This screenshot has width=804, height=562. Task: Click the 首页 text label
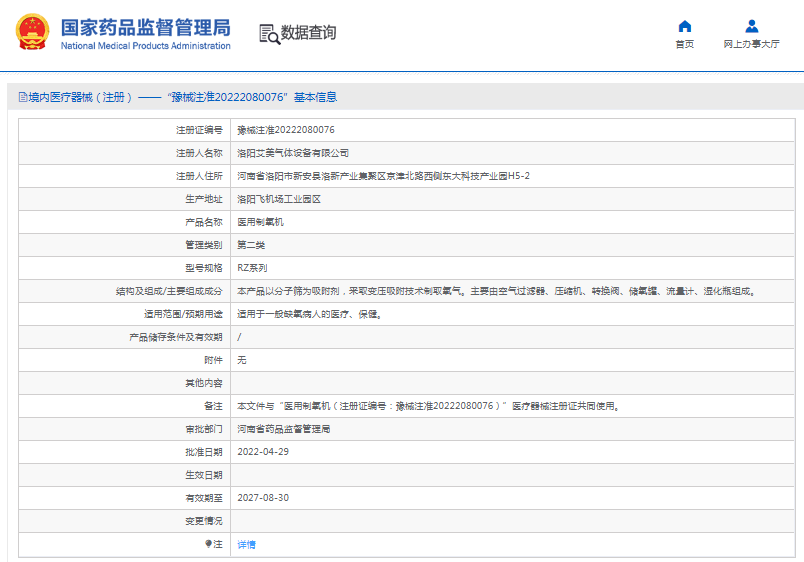point(685,44)
